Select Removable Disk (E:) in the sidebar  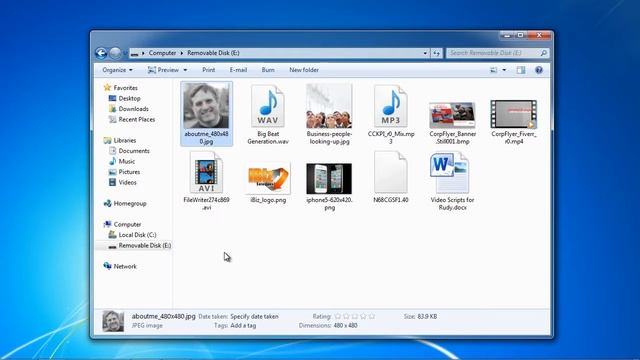(144, 246)
